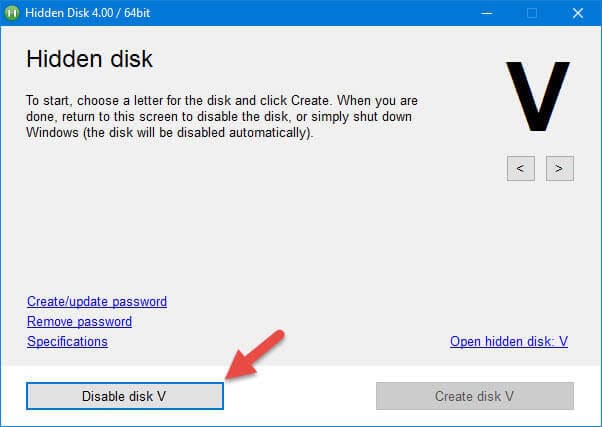Minimize the Hidden Disk window
The width and height of the screenshot is (602, 427).
(486, 13)
